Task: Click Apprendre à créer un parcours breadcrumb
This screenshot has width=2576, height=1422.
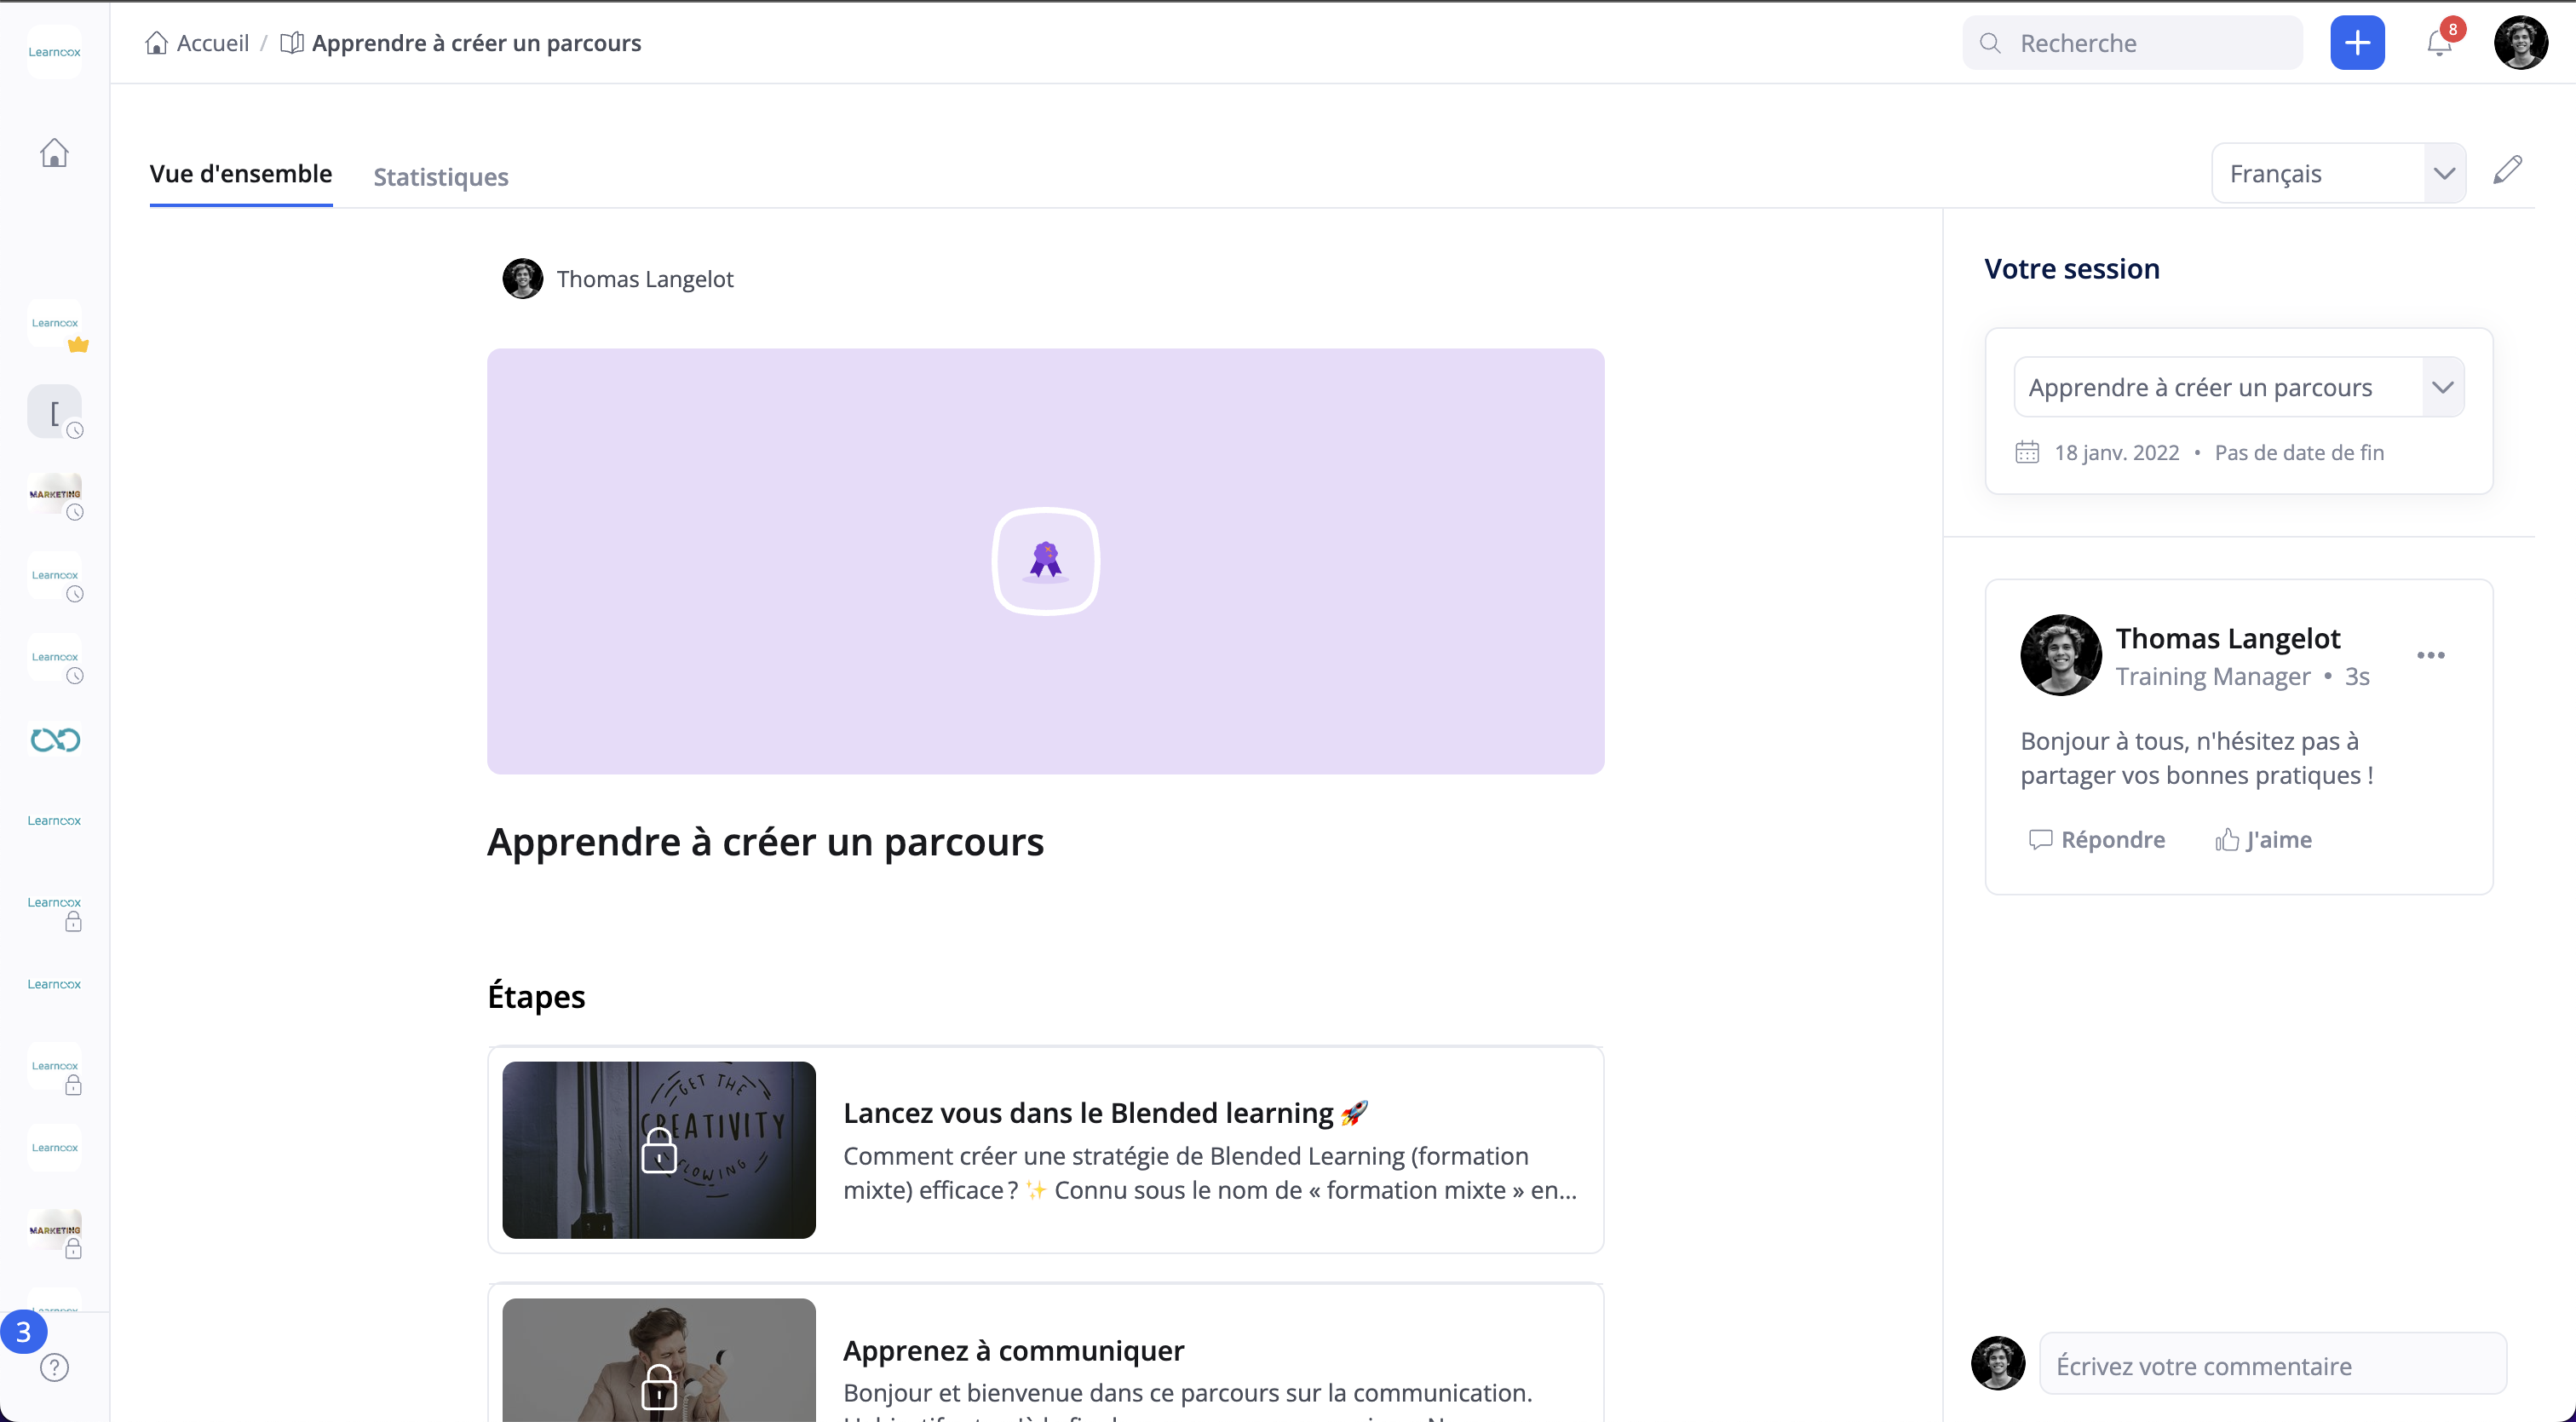Action: pos(476,43)
